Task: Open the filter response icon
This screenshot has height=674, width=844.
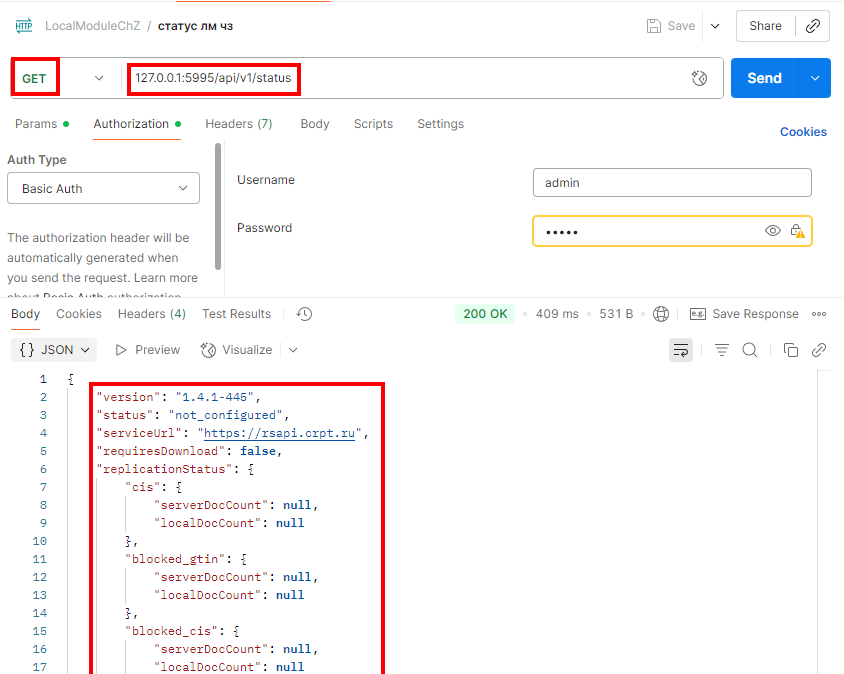Action: point(722,350)
